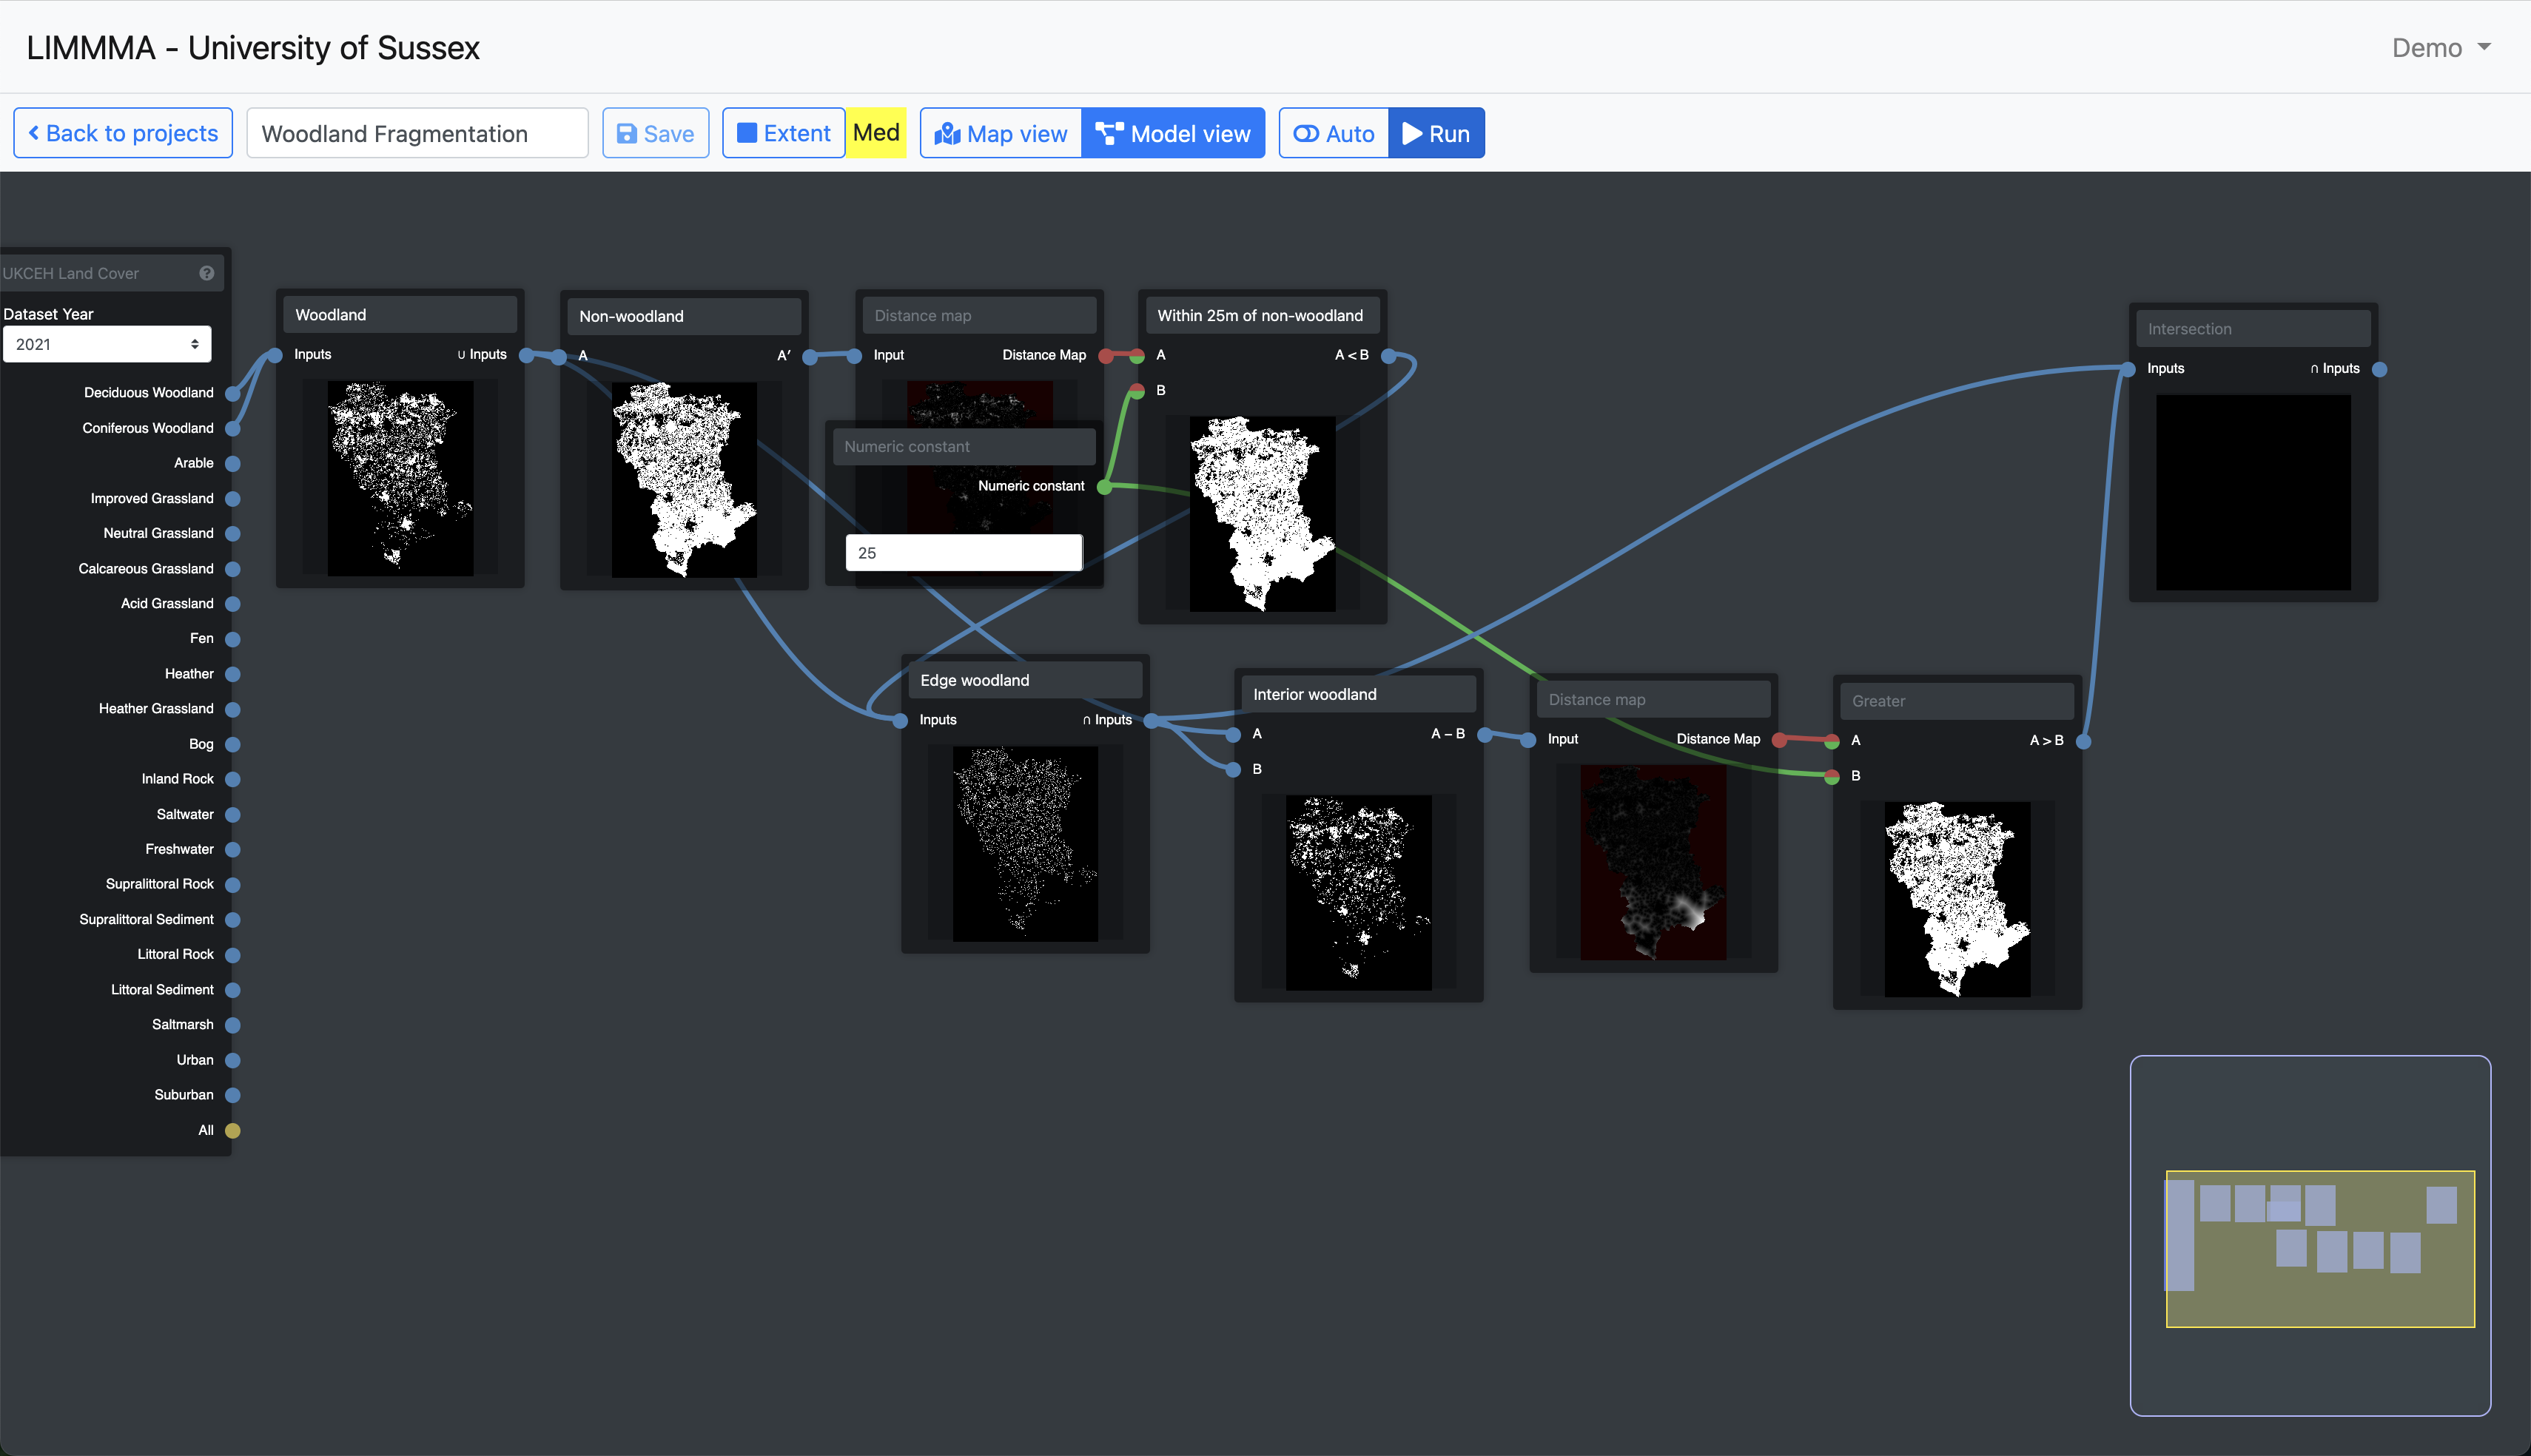
Task: Toggle the Extent button
Action: point(784,133)
